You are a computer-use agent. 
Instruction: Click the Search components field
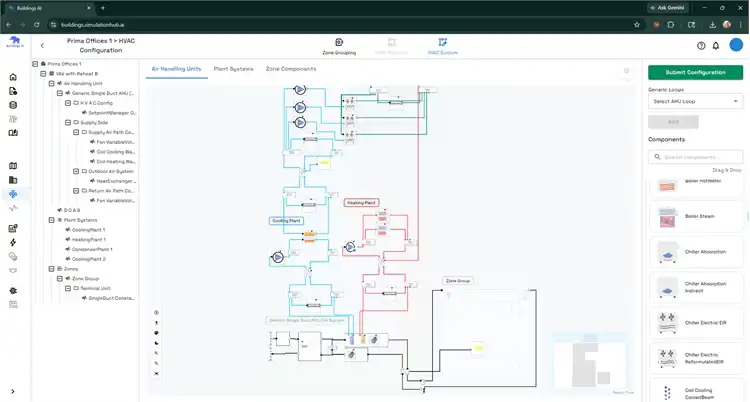(695, 157)
